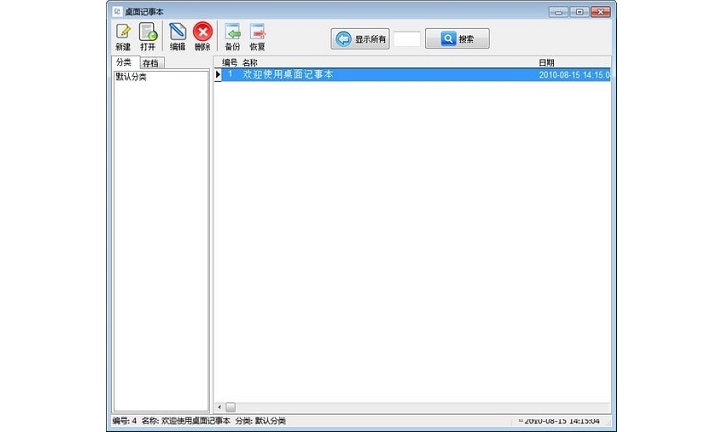Click the 新建 (New) note icon

(x=123, y=32)
